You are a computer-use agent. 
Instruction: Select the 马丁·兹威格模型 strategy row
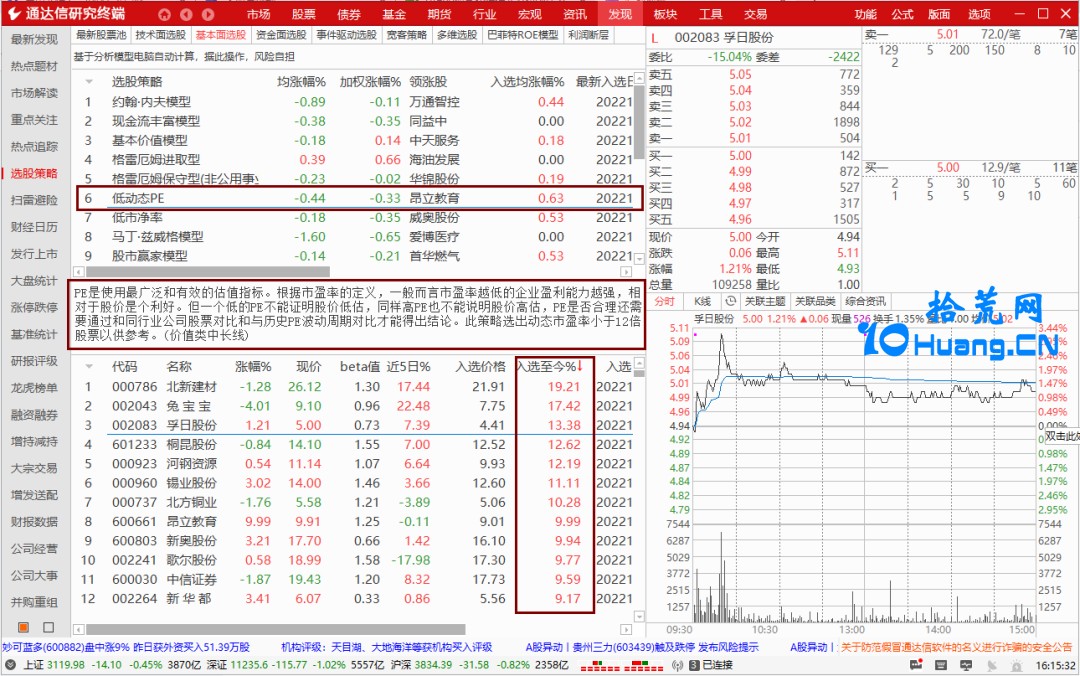point(358,237)
